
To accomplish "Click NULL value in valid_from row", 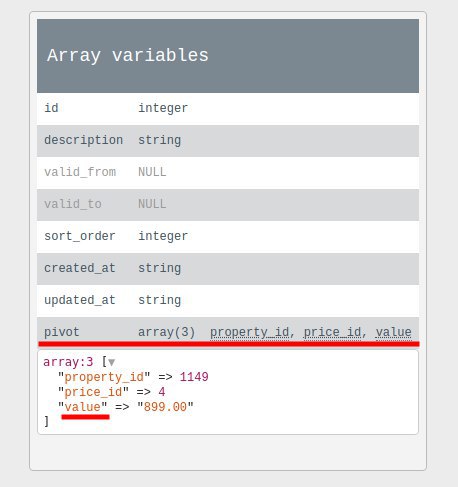I will (x=152, y=172).
